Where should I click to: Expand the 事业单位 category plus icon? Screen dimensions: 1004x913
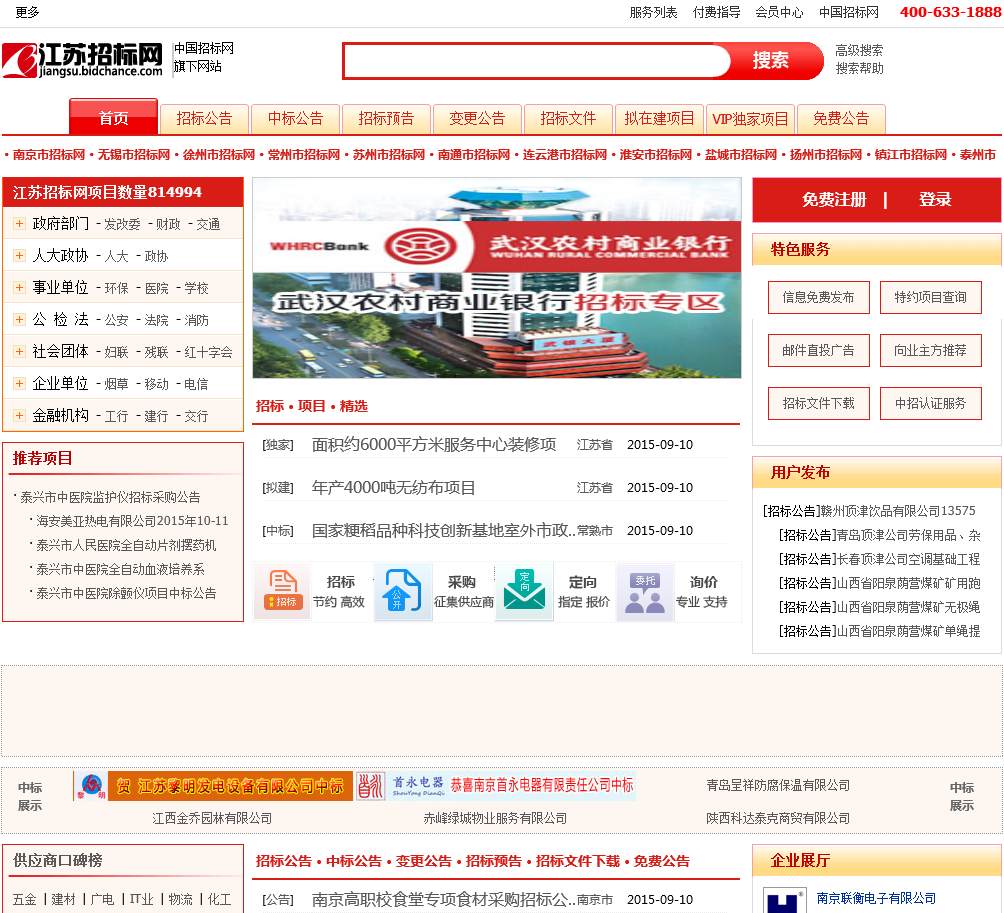pyautogui.click(x=19, y=287)
